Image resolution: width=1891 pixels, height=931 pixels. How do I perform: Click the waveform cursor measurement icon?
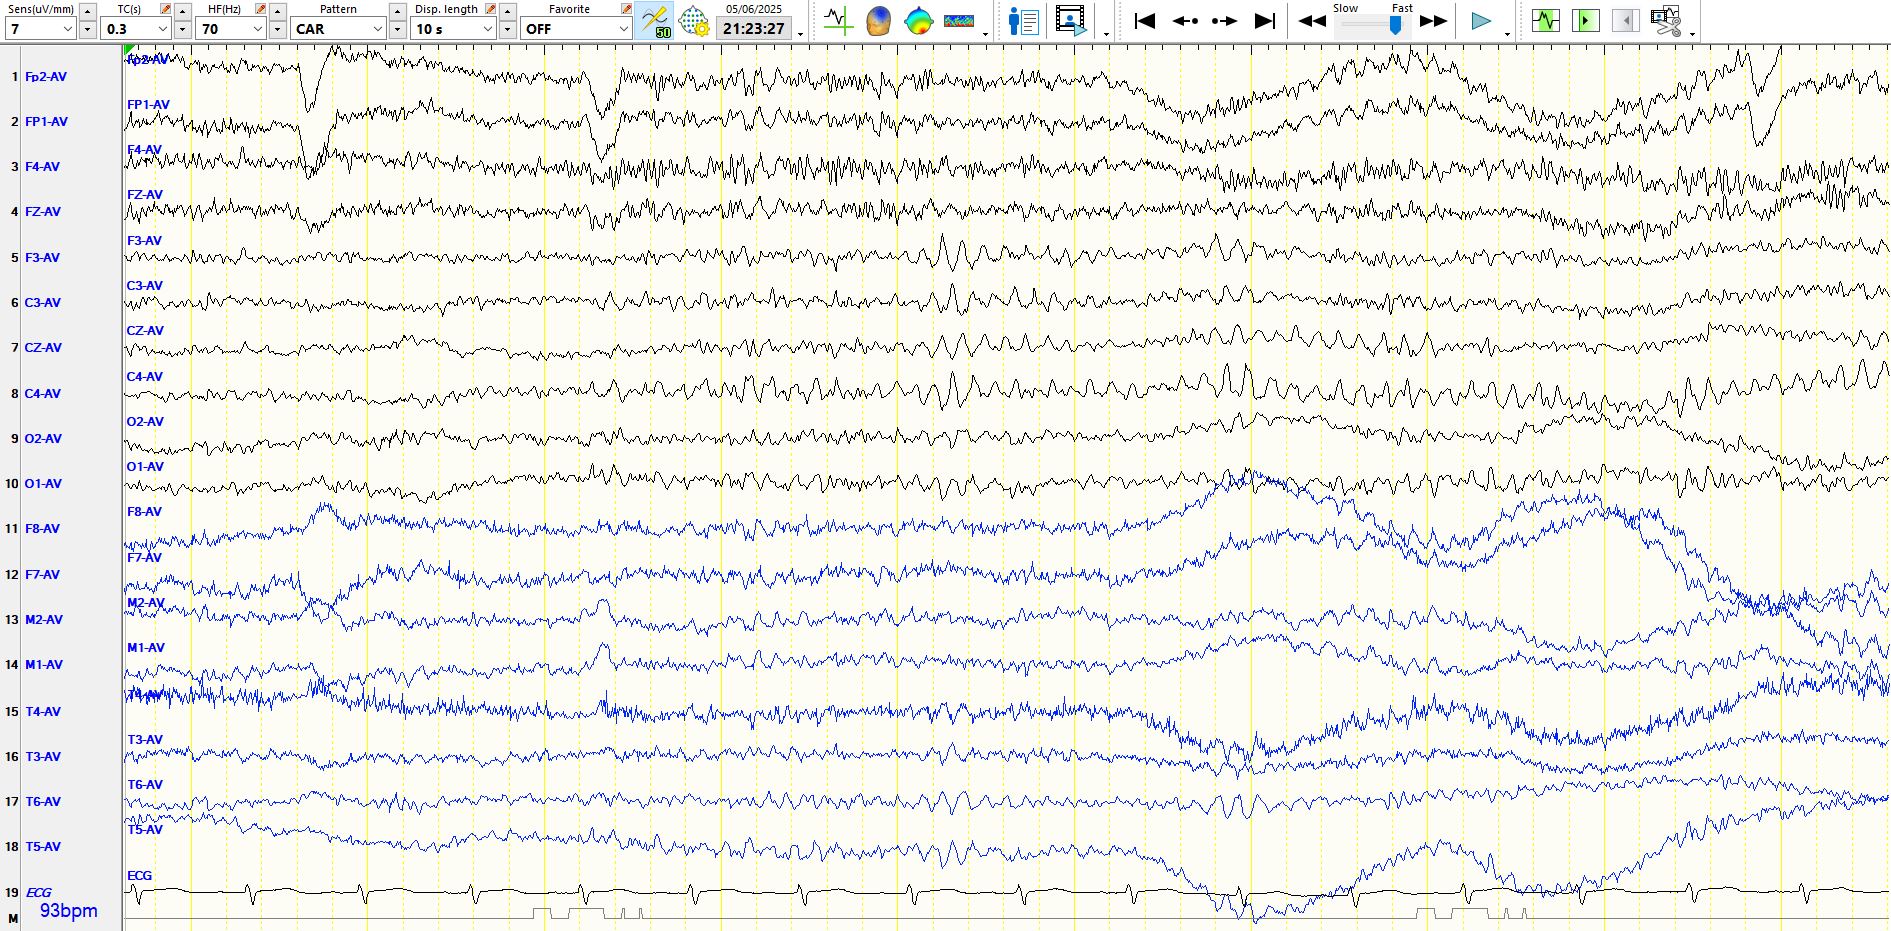[x=838, y=21]
